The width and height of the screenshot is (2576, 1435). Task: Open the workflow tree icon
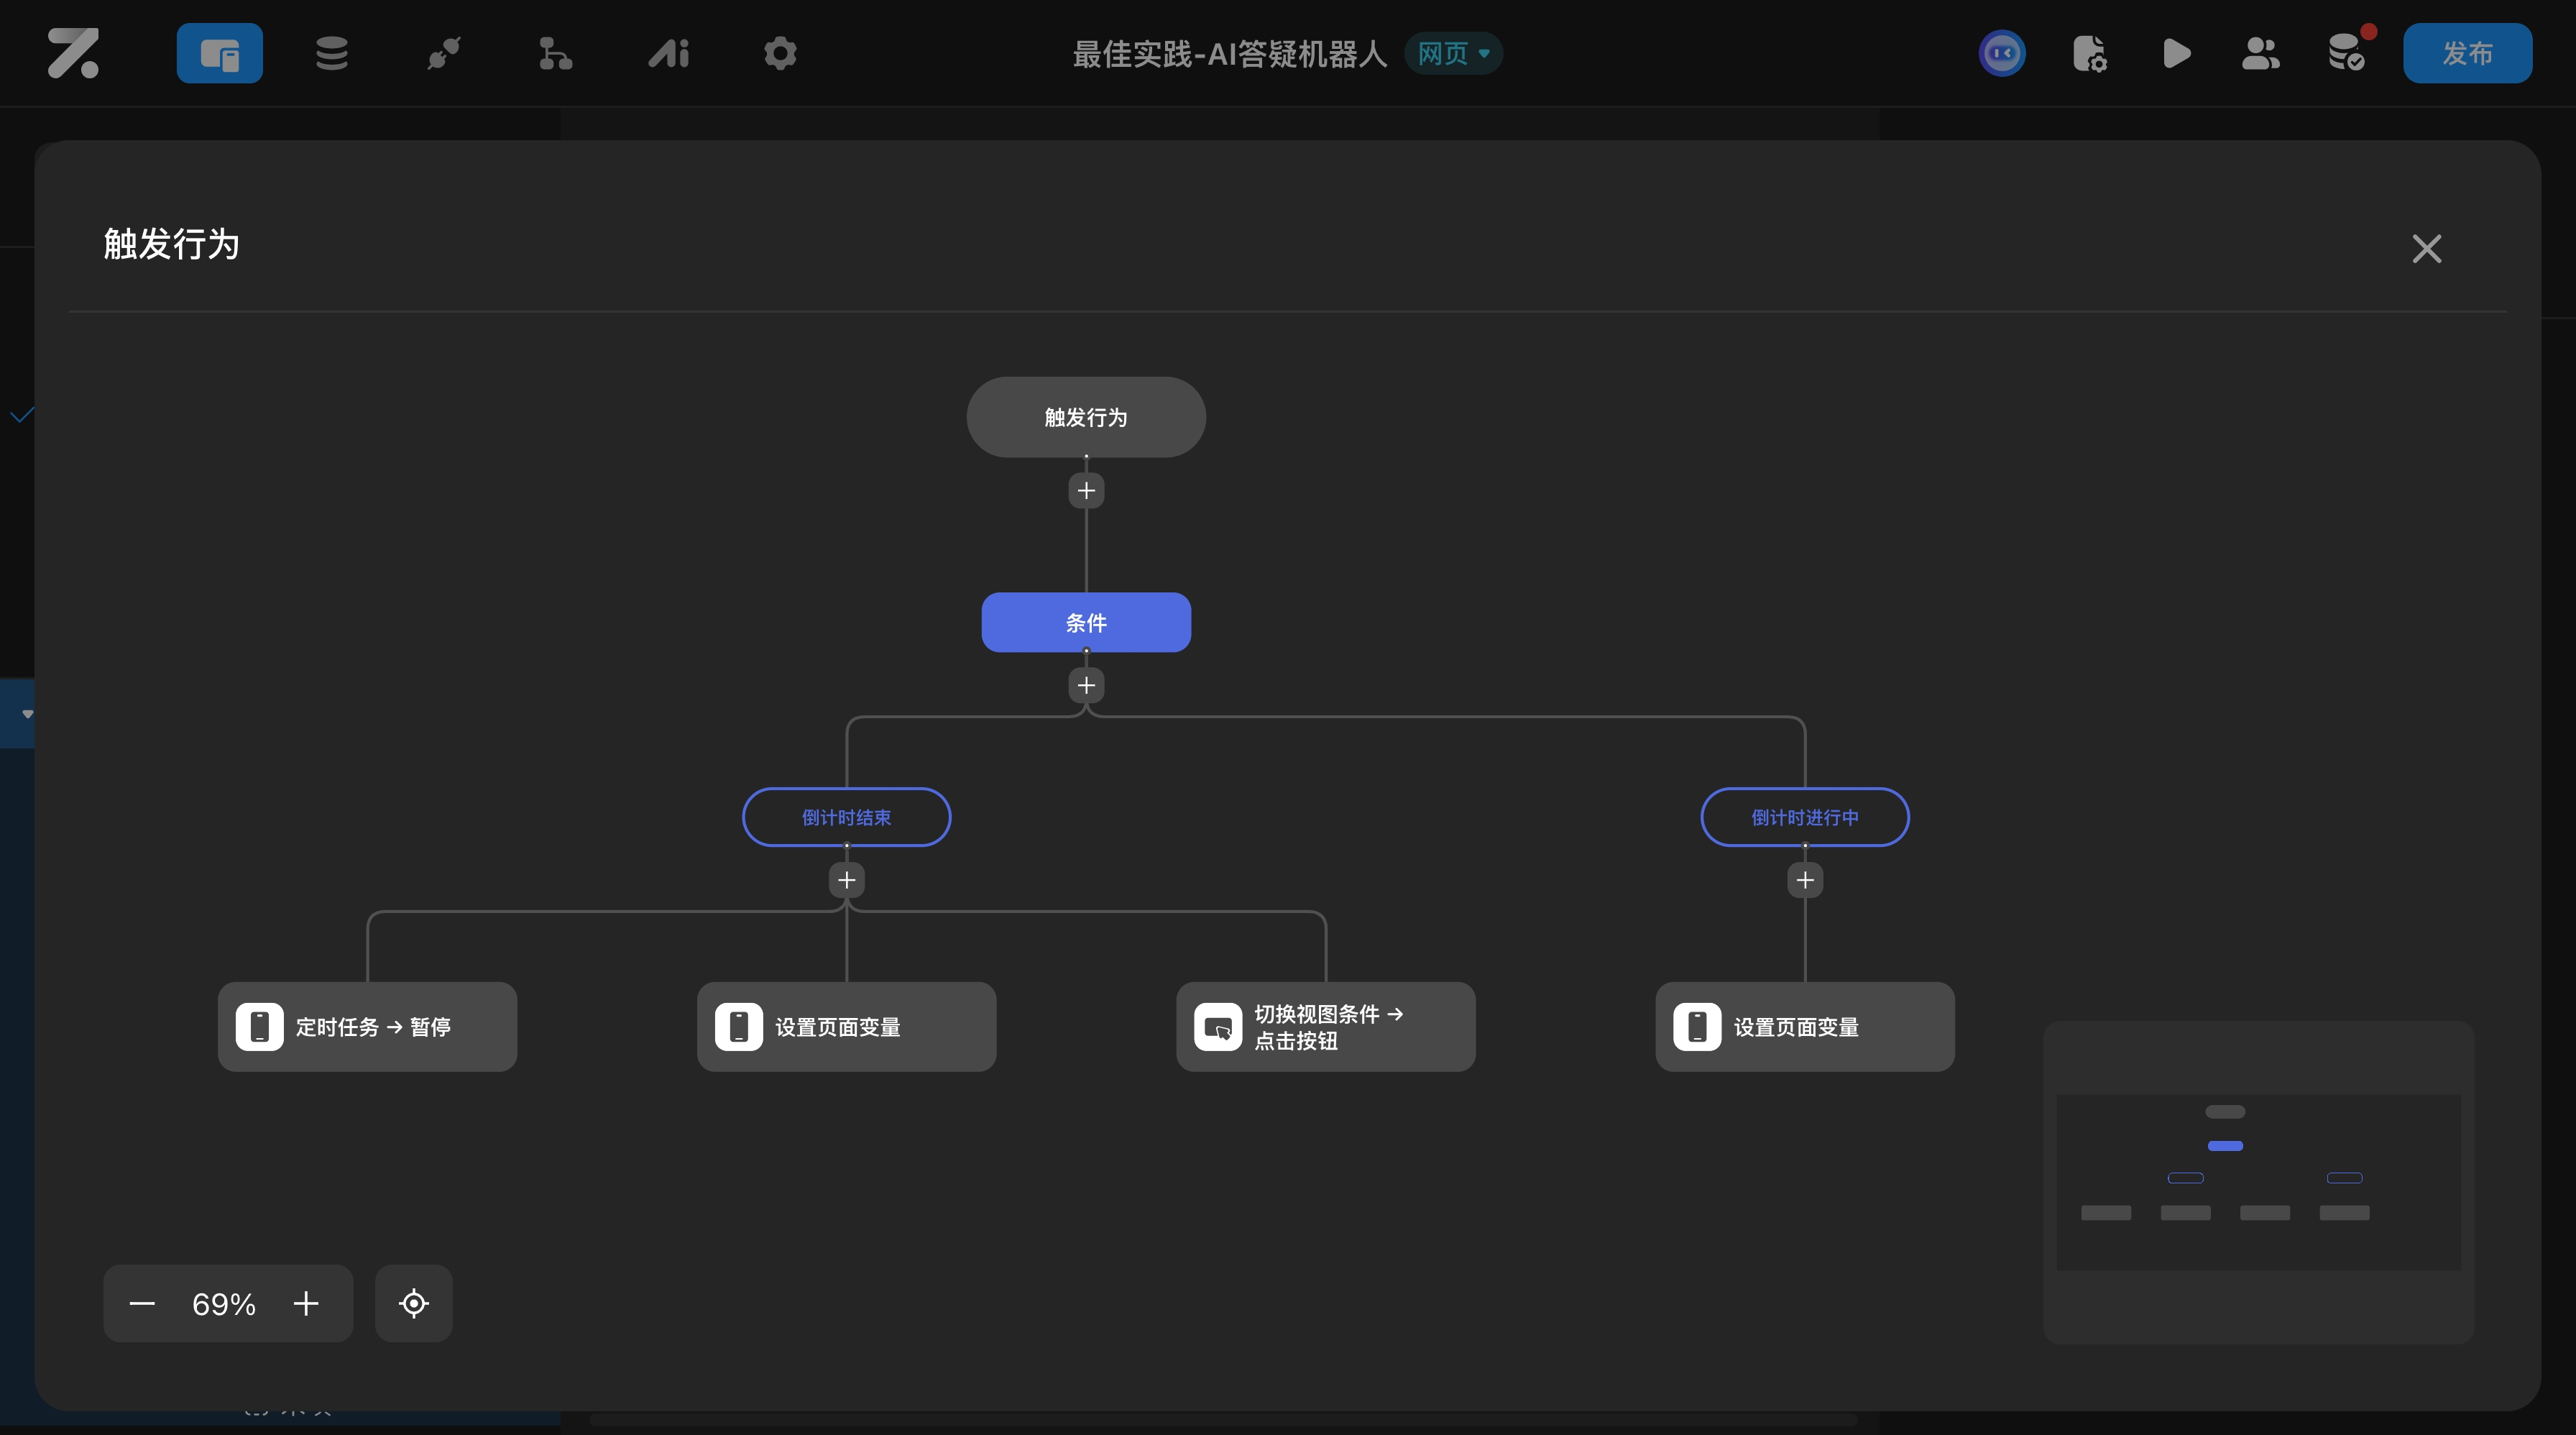click(x=556, y=53)
